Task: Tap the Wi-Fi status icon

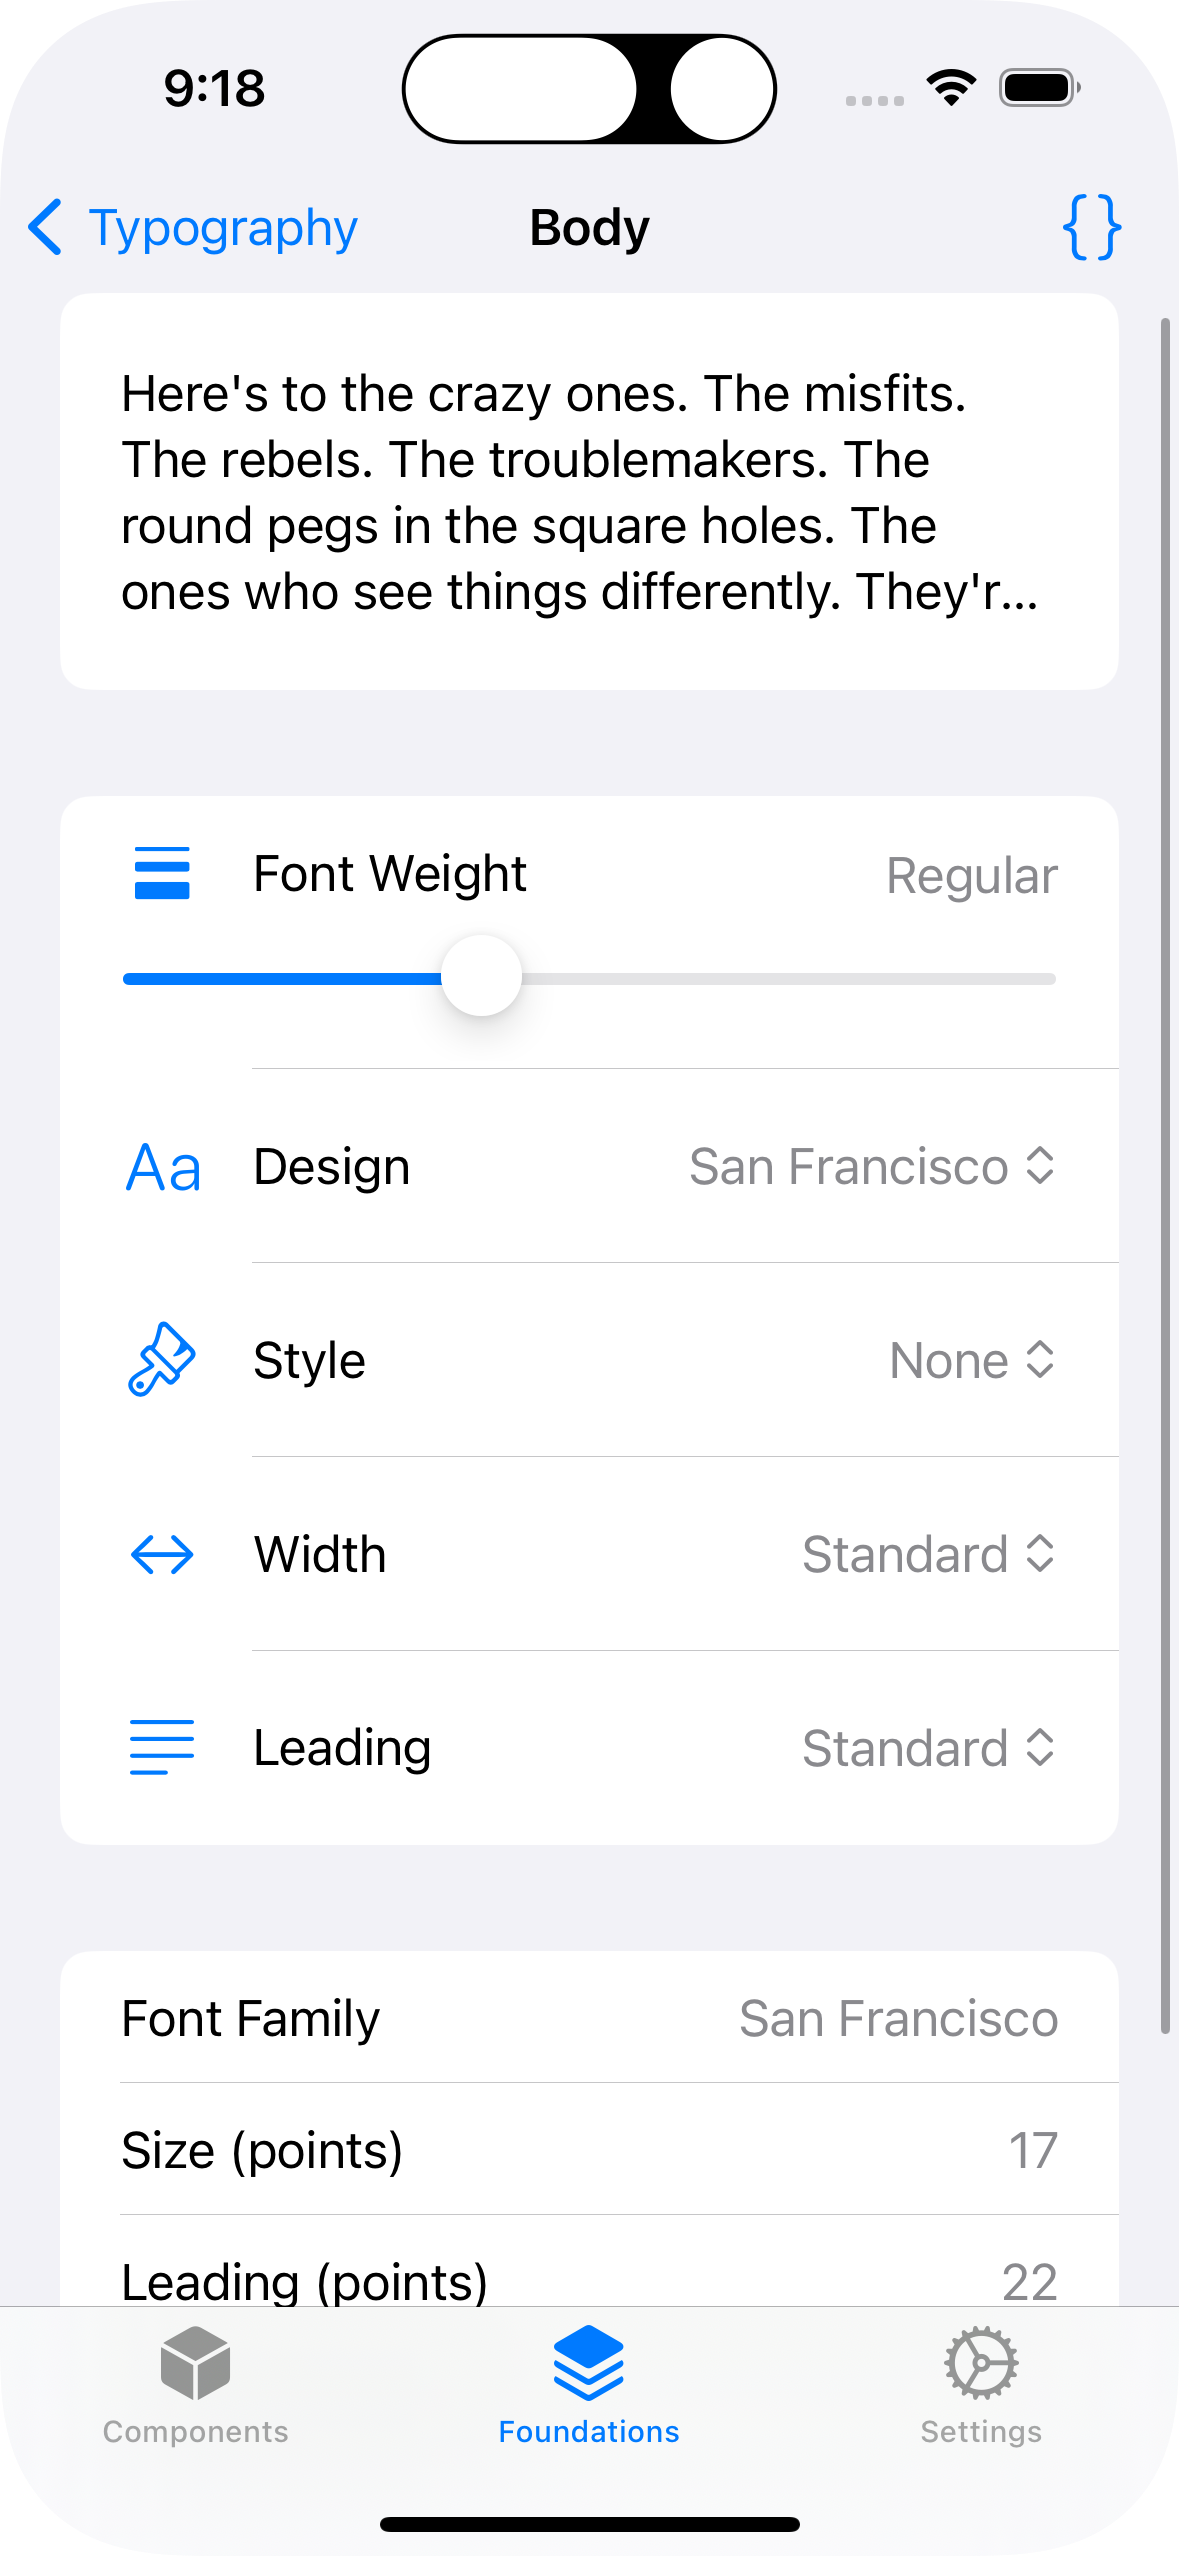Action: (951, 88)
